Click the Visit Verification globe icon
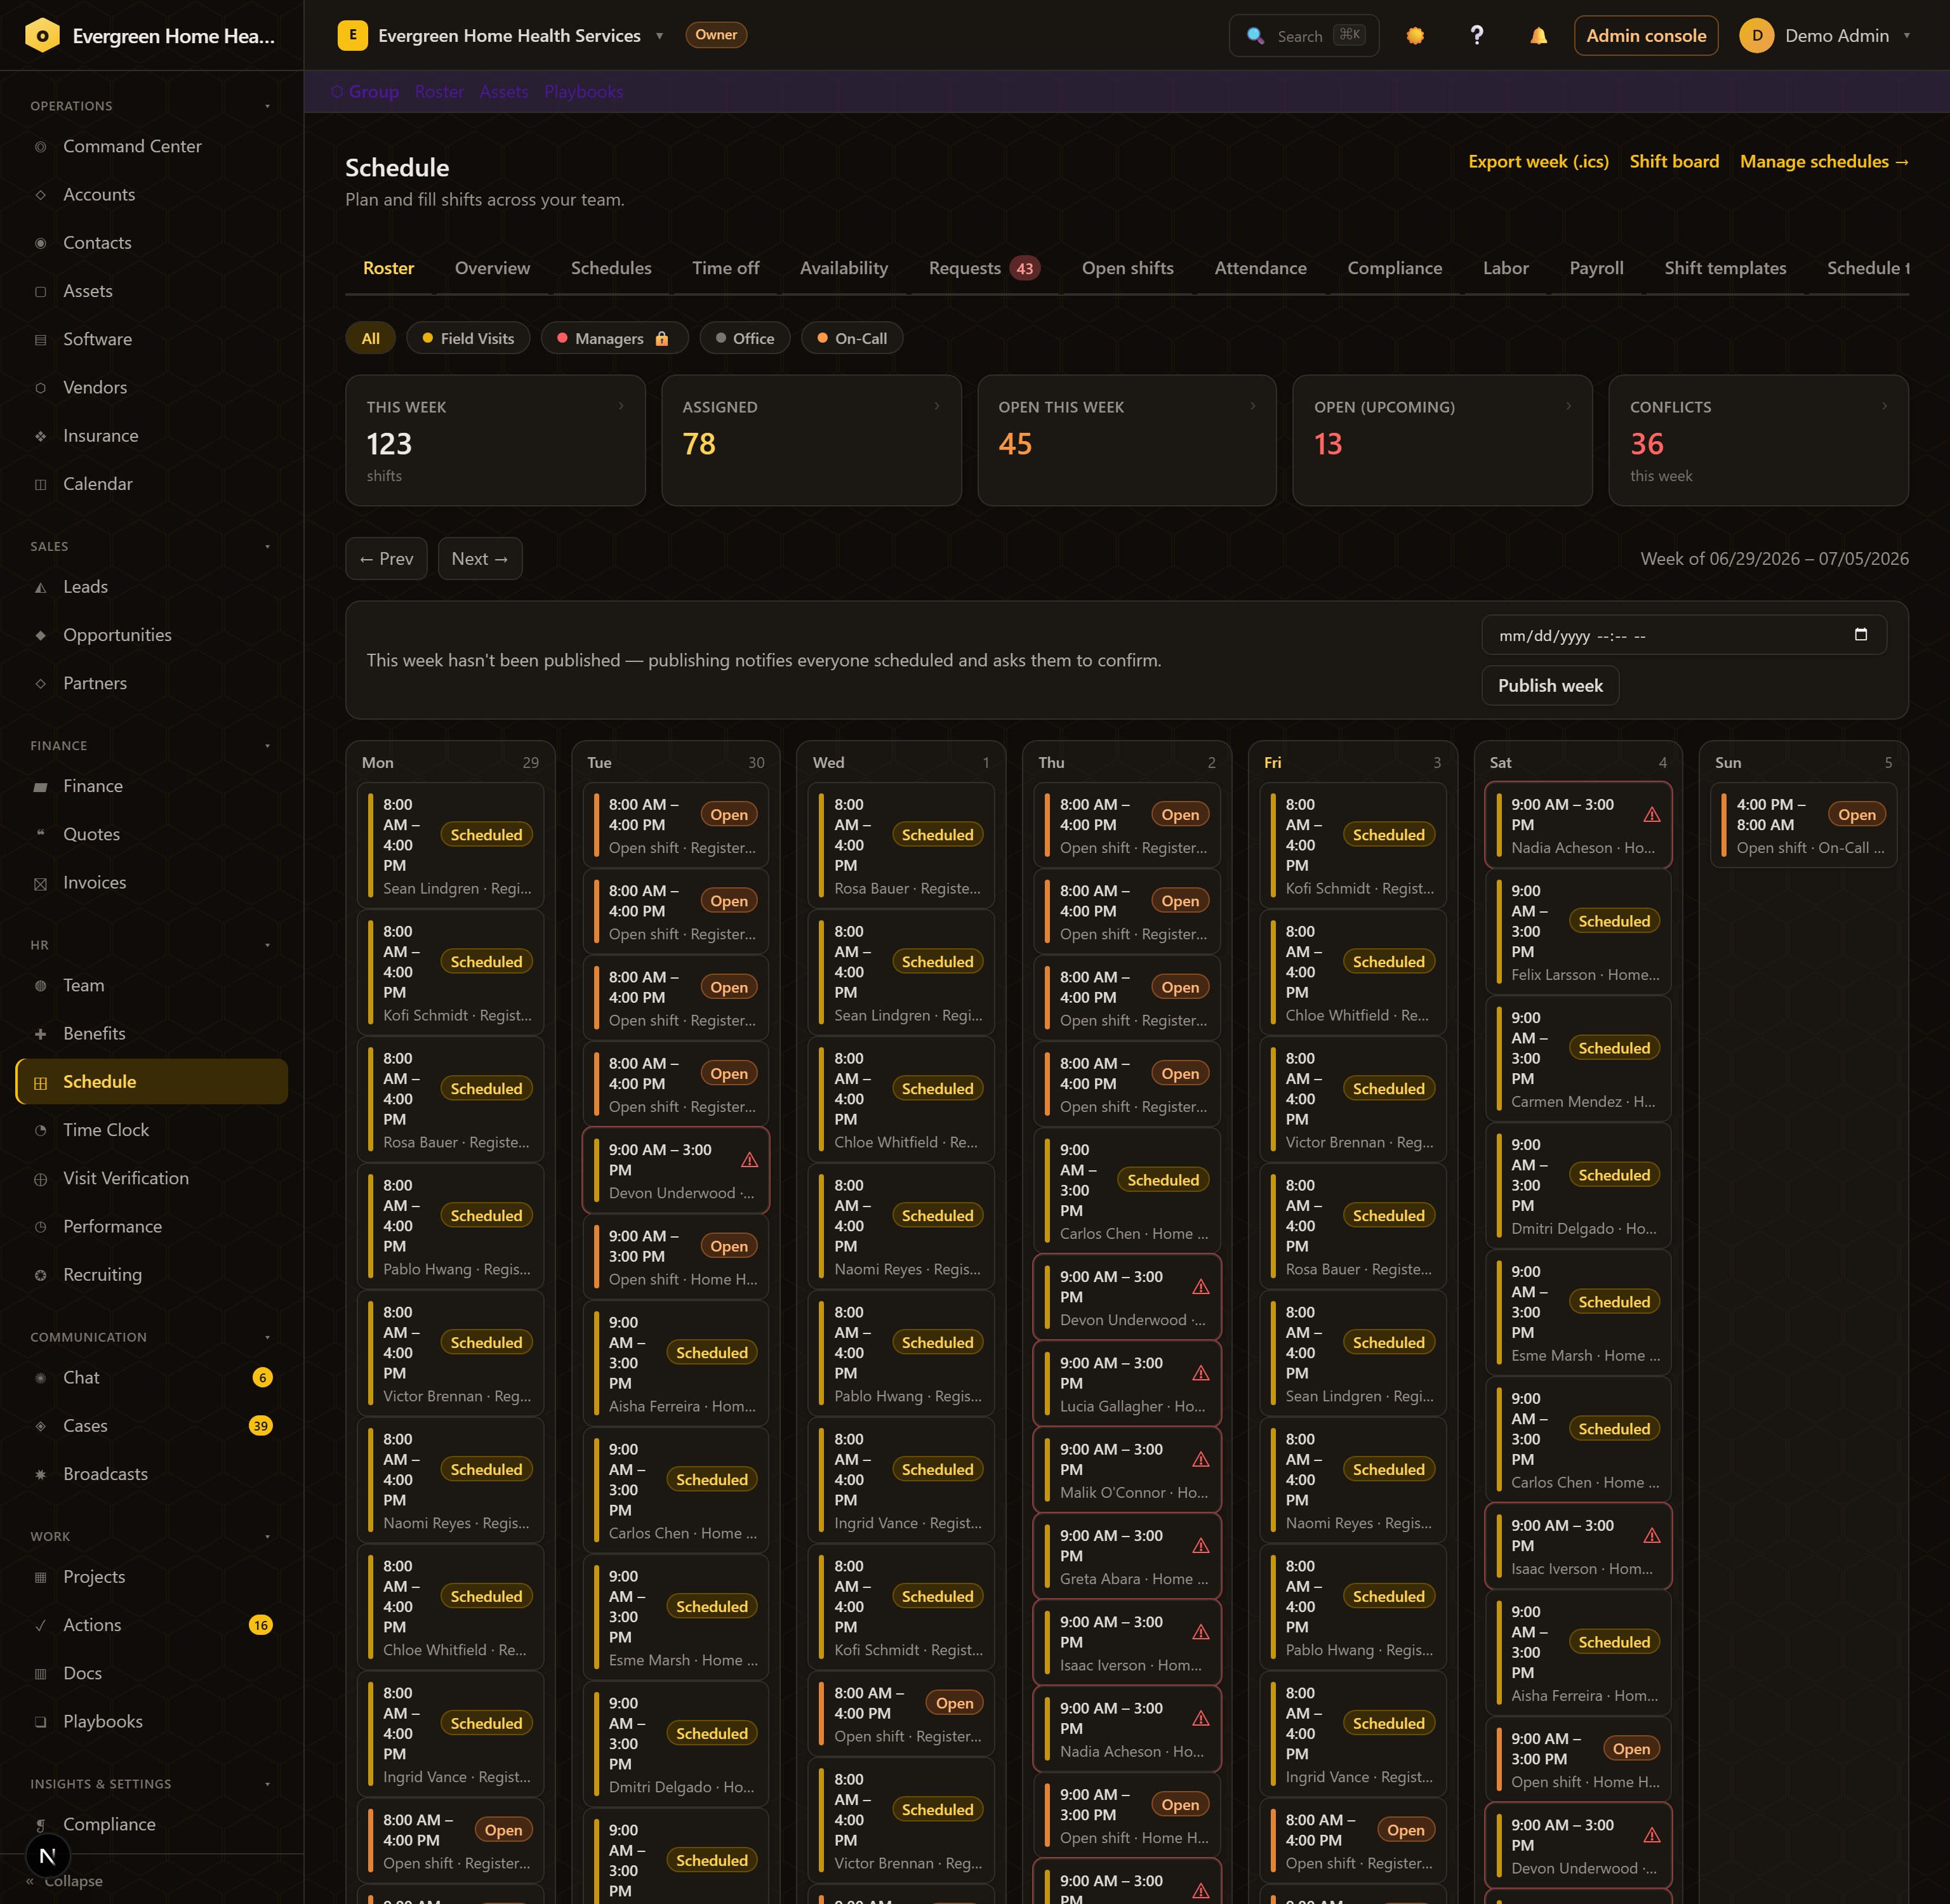The image size is (1950, 1904). pos(40,1179)
